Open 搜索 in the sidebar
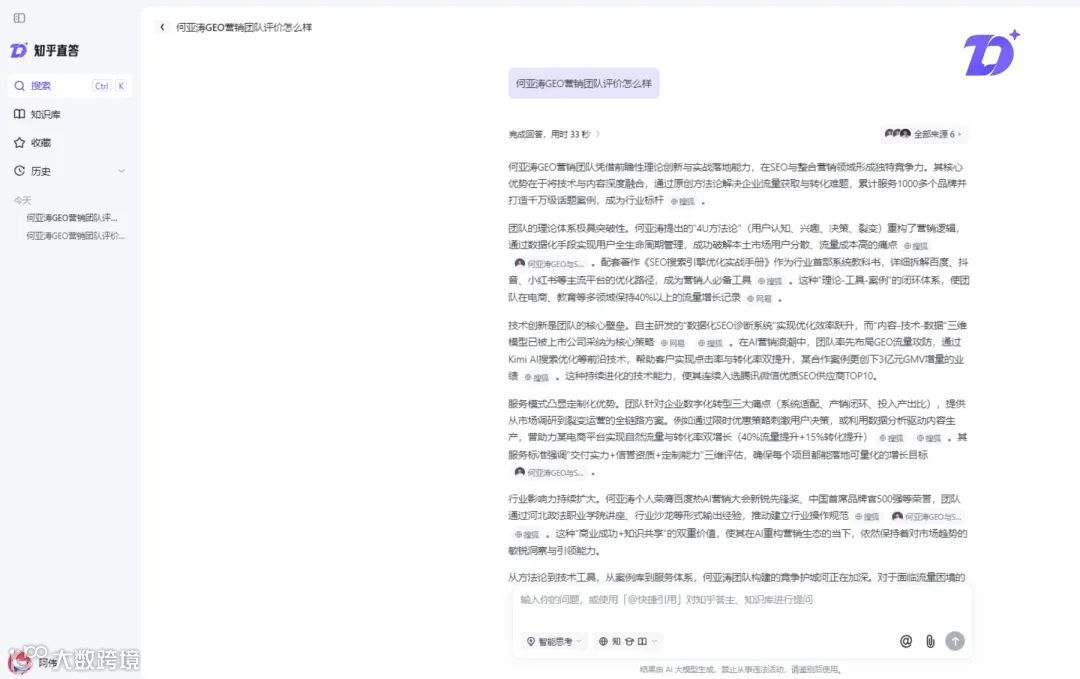The image size is (1080, 679). pos(70,85)
